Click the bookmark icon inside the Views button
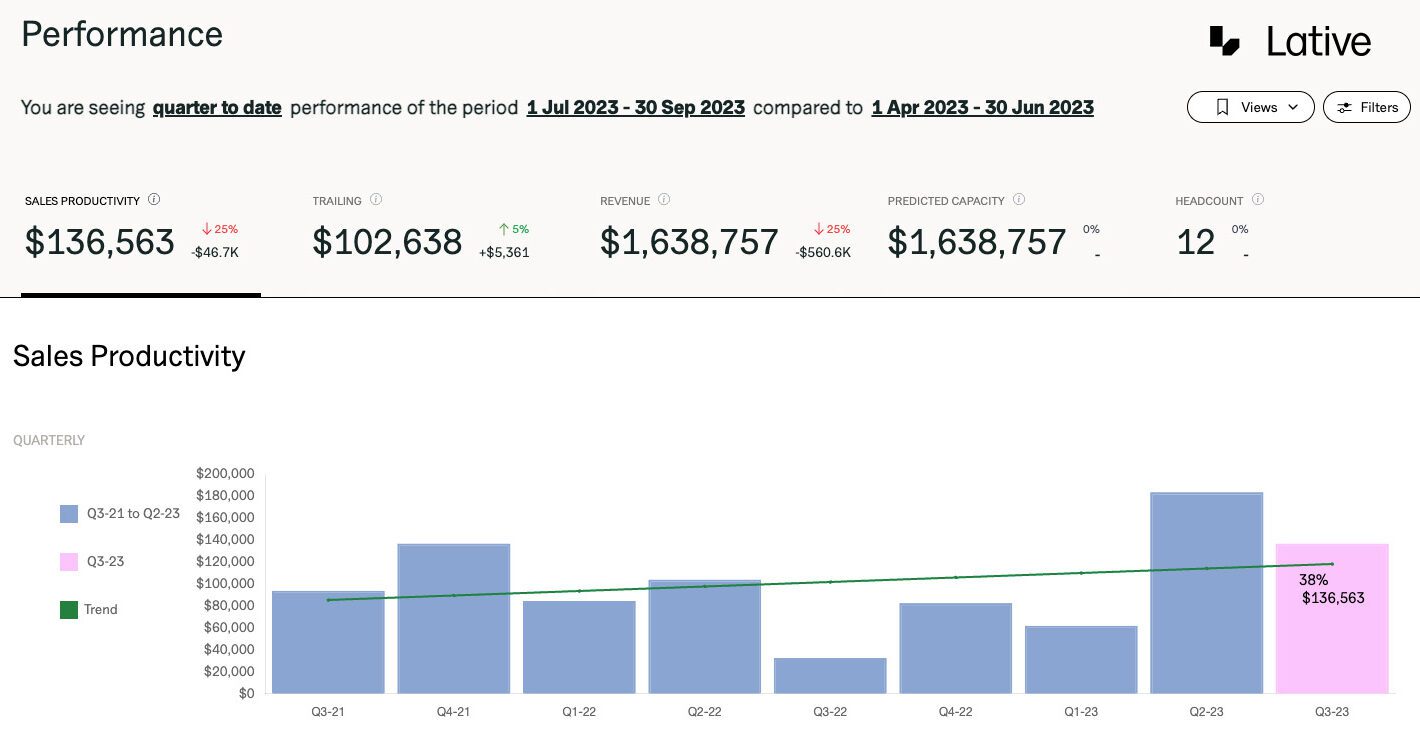 [1221, 107]
